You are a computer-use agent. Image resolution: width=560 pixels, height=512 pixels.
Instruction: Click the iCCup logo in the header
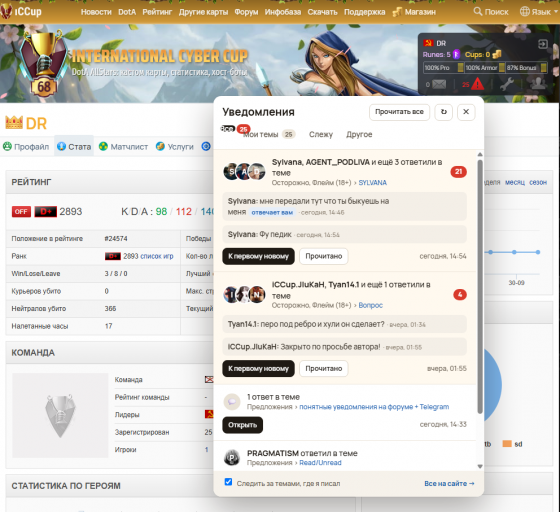point(21,11)
